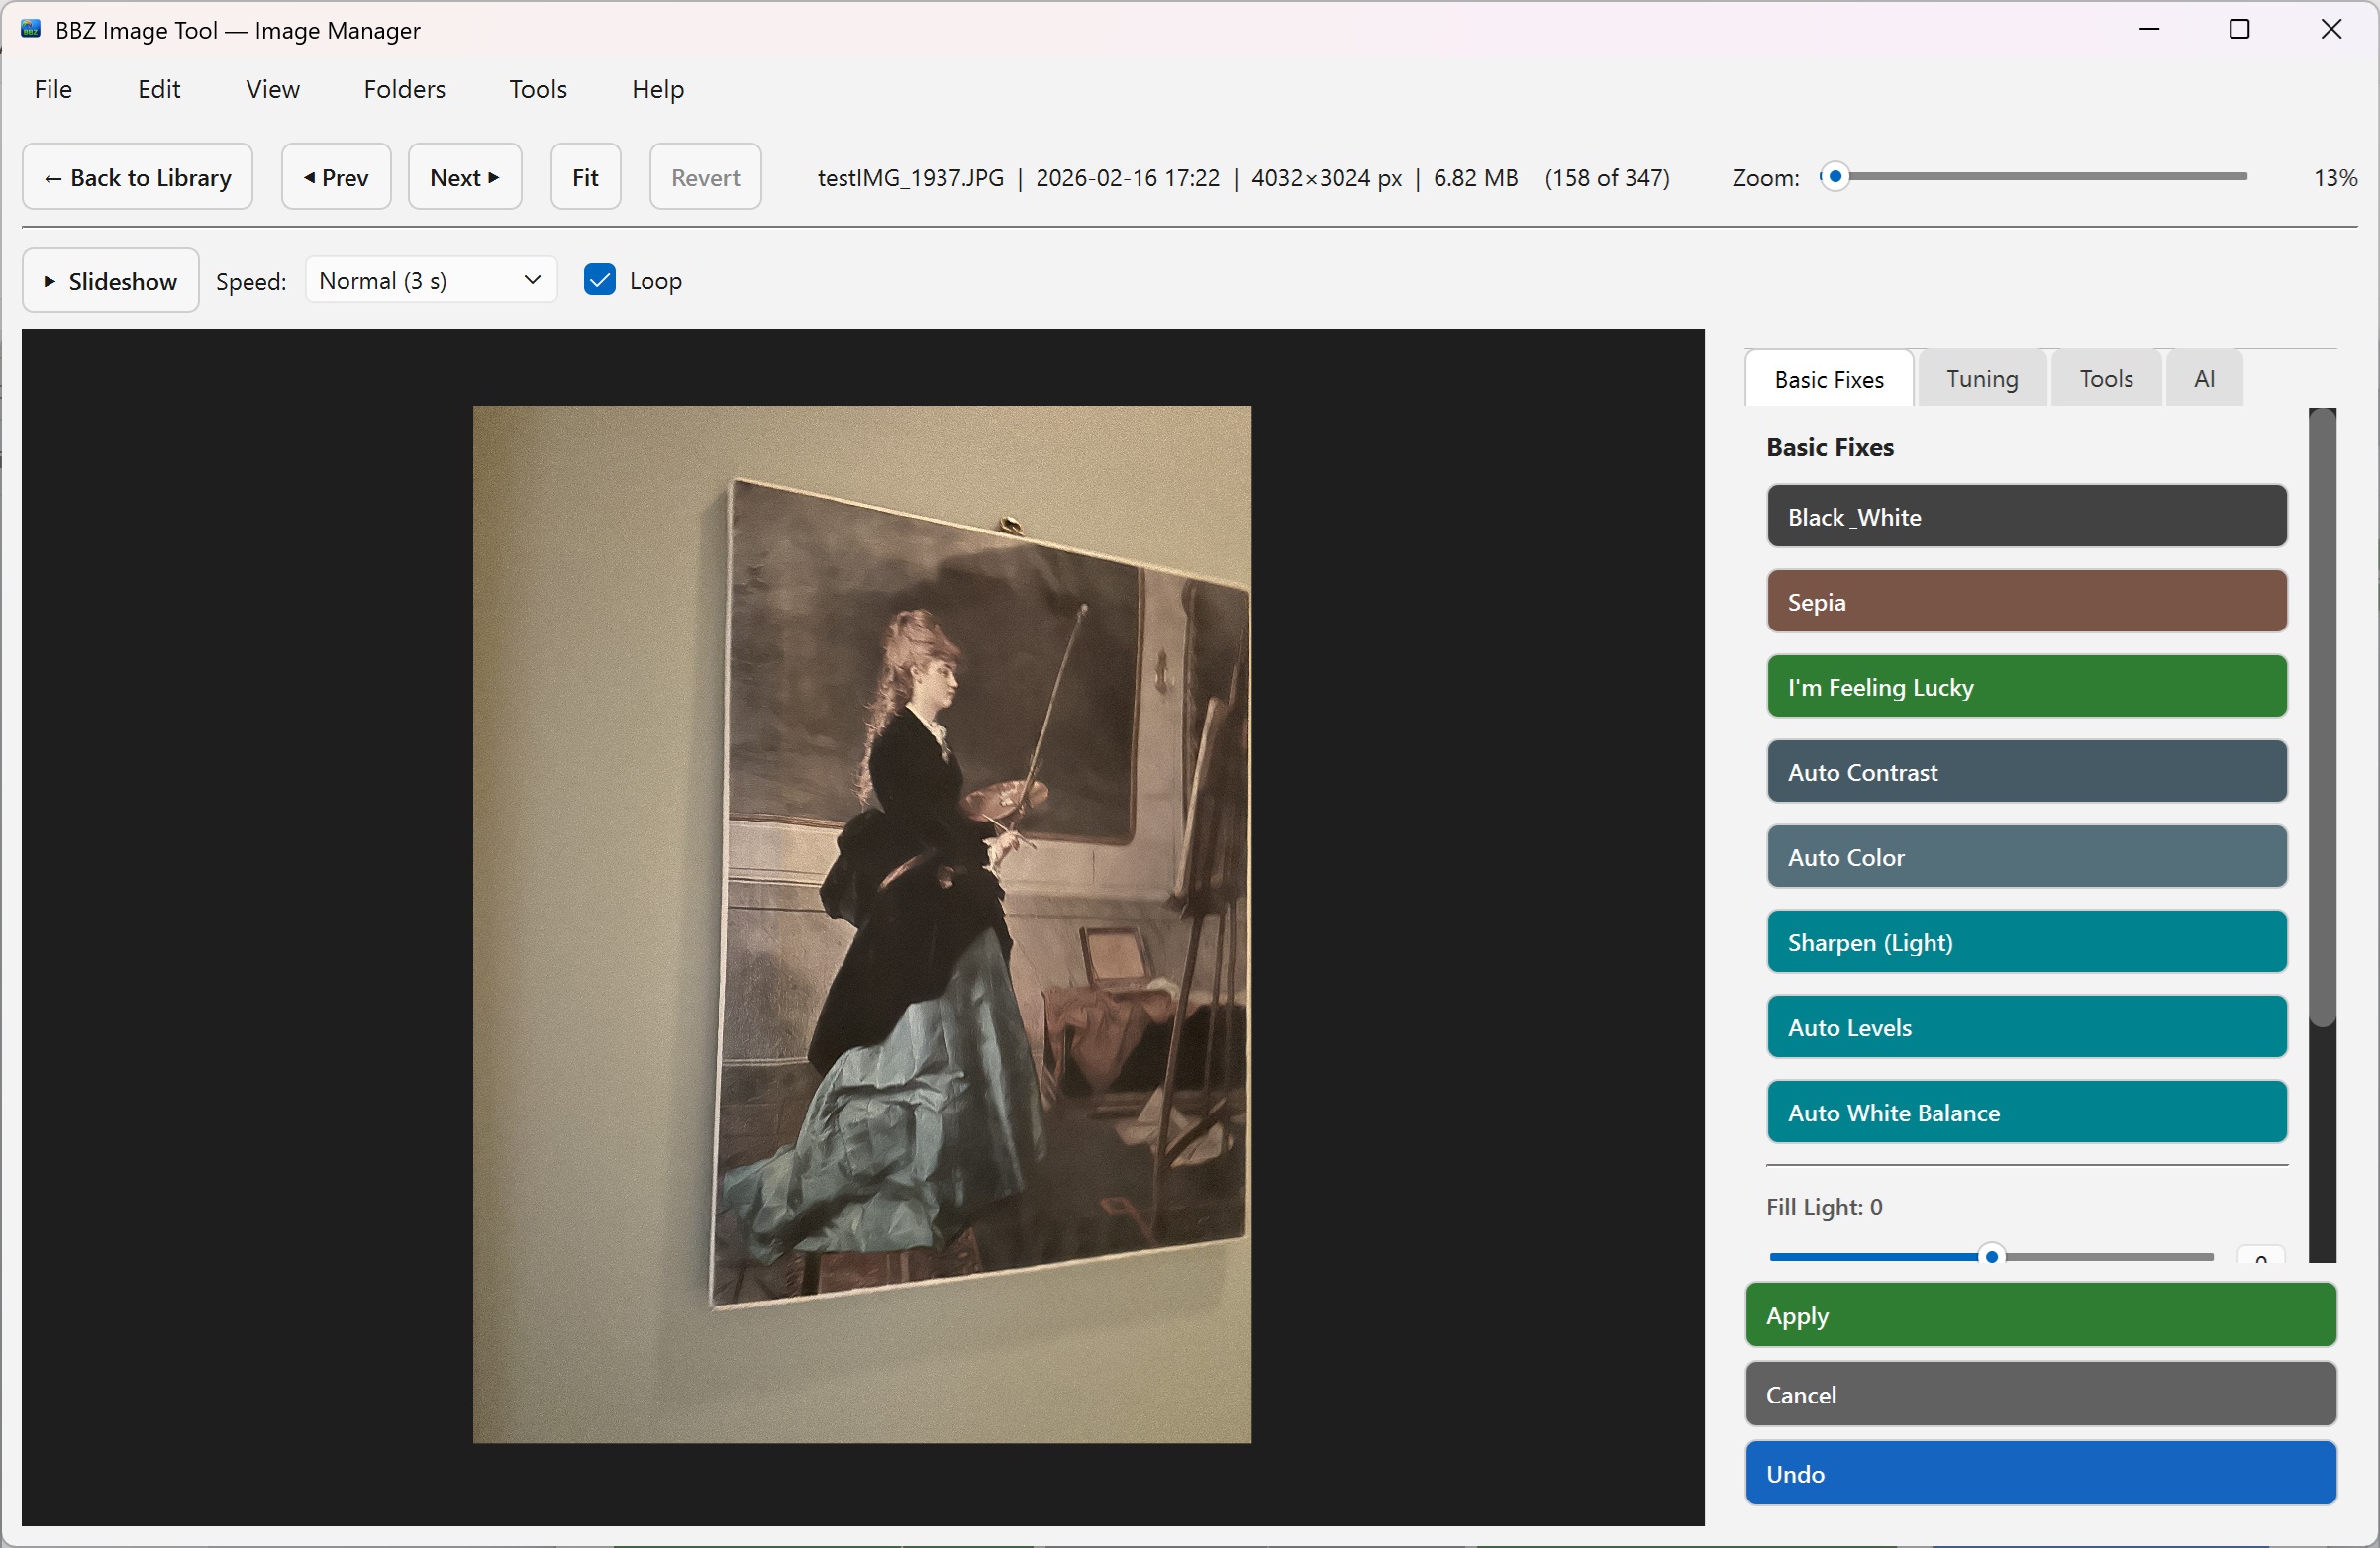Adjust the Zoom slider handle
This screenshot has height=1548, width=2380.
pyautogui.click(x=1835, y=176)
